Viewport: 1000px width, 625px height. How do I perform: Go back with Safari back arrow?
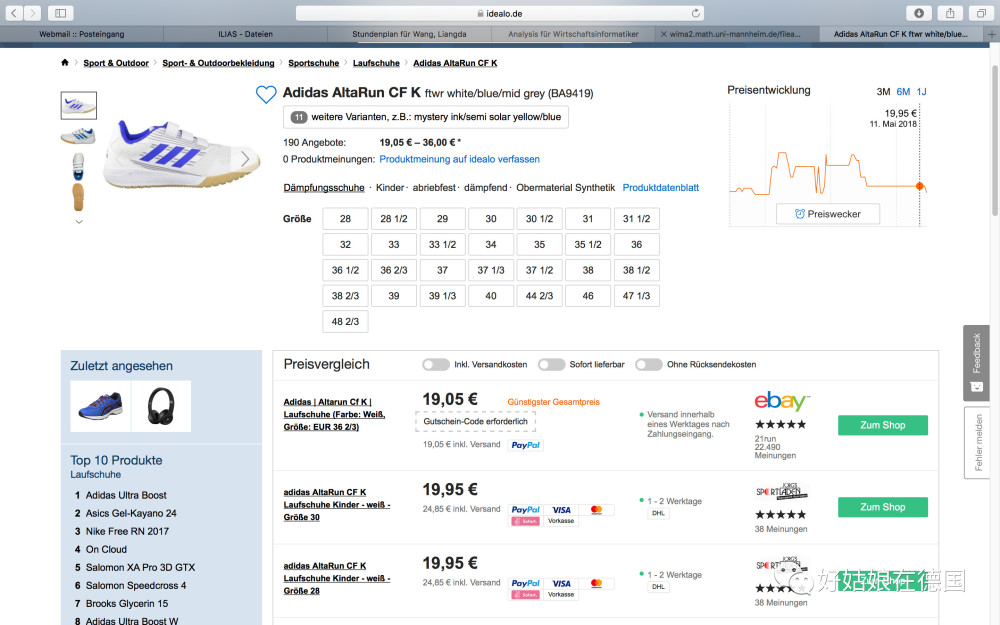tap(14, 13)
